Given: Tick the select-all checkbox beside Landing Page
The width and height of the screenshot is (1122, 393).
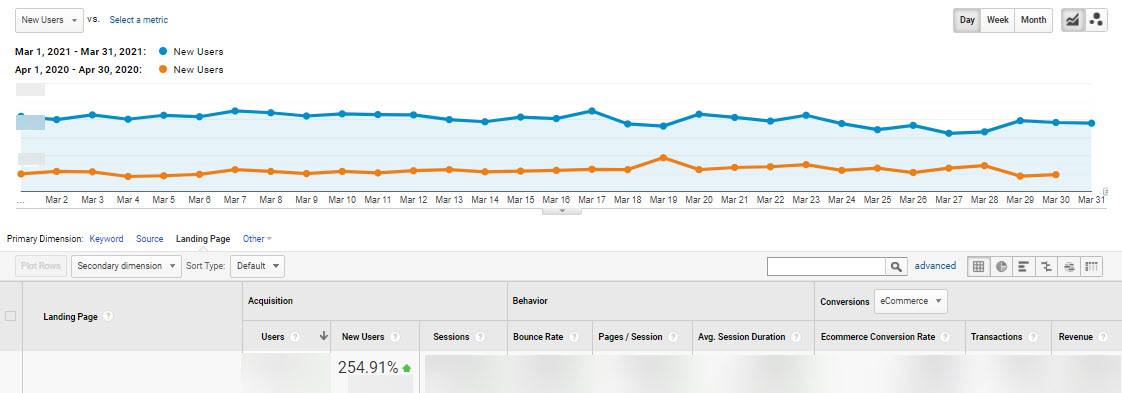Looking at the screenshot, I should [x=11, y=316].
